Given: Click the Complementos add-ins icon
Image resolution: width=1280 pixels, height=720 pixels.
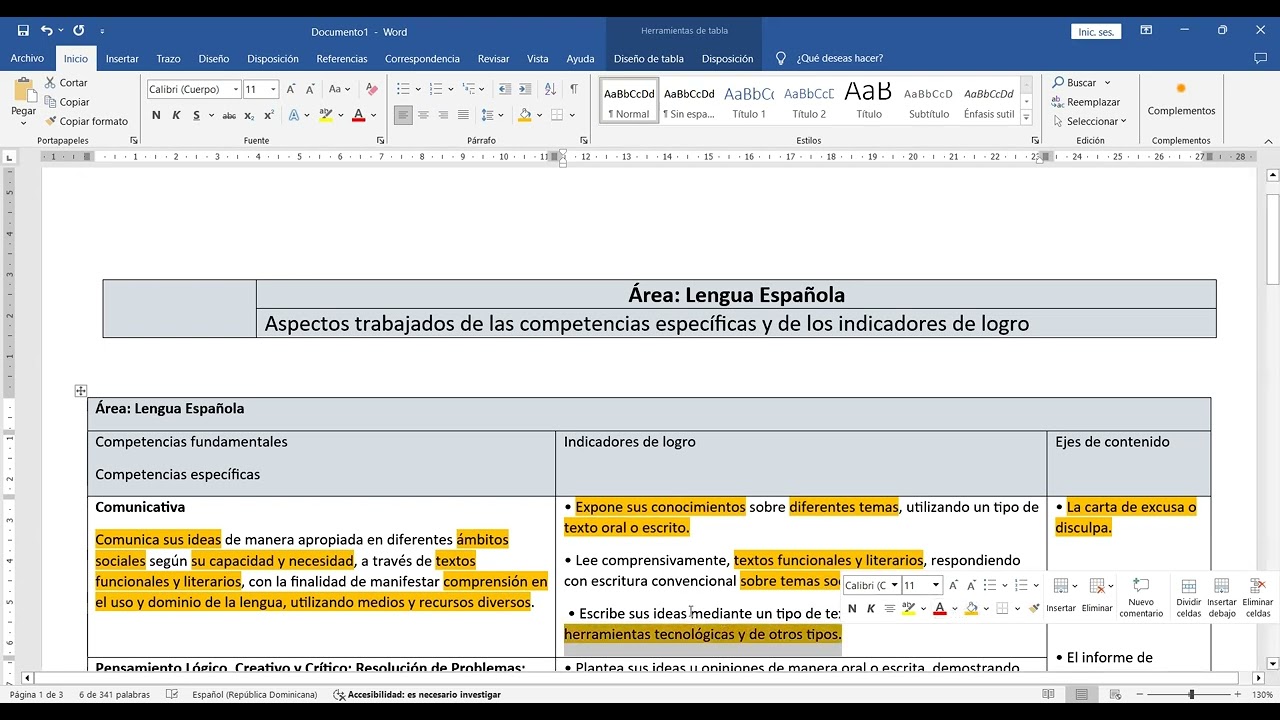Looking at the screenshot, I should click(x=1181, y=89).
